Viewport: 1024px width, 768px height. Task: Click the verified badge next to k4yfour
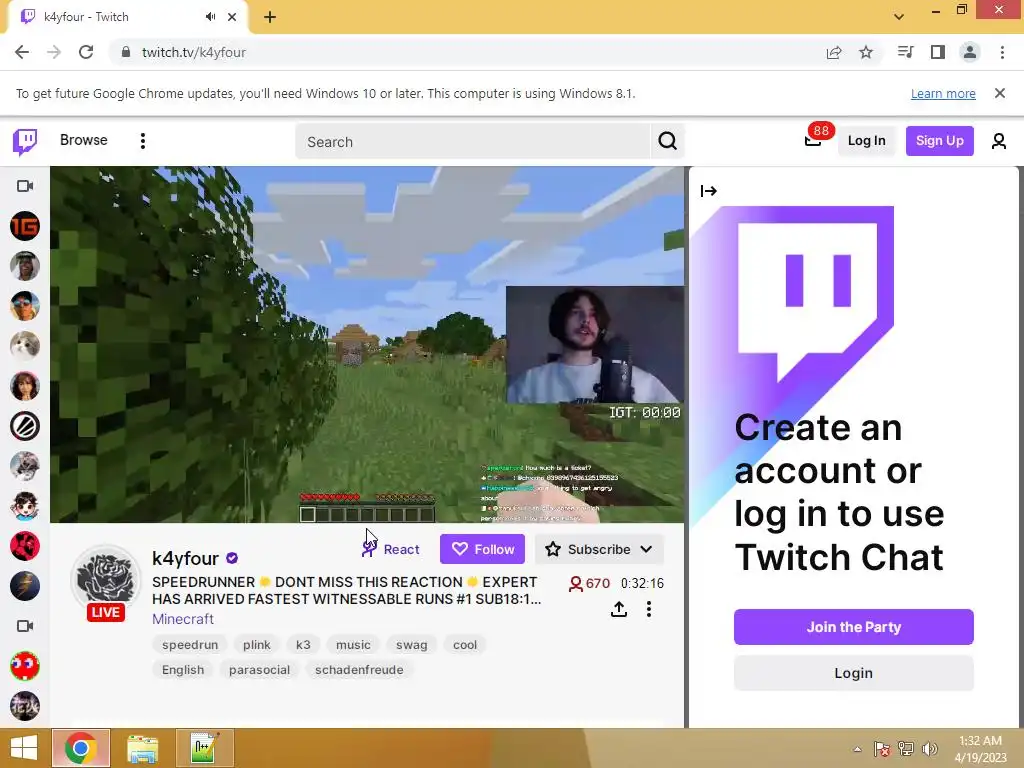(232, 558)
